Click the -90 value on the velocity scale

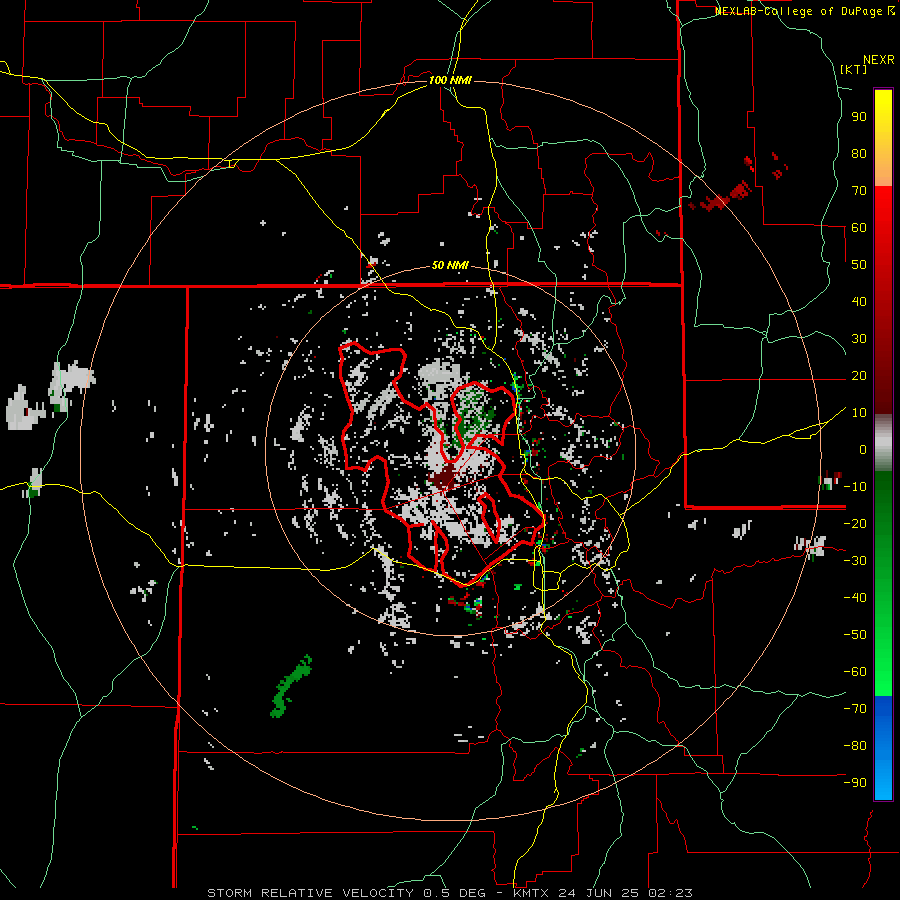click(855, 782)
